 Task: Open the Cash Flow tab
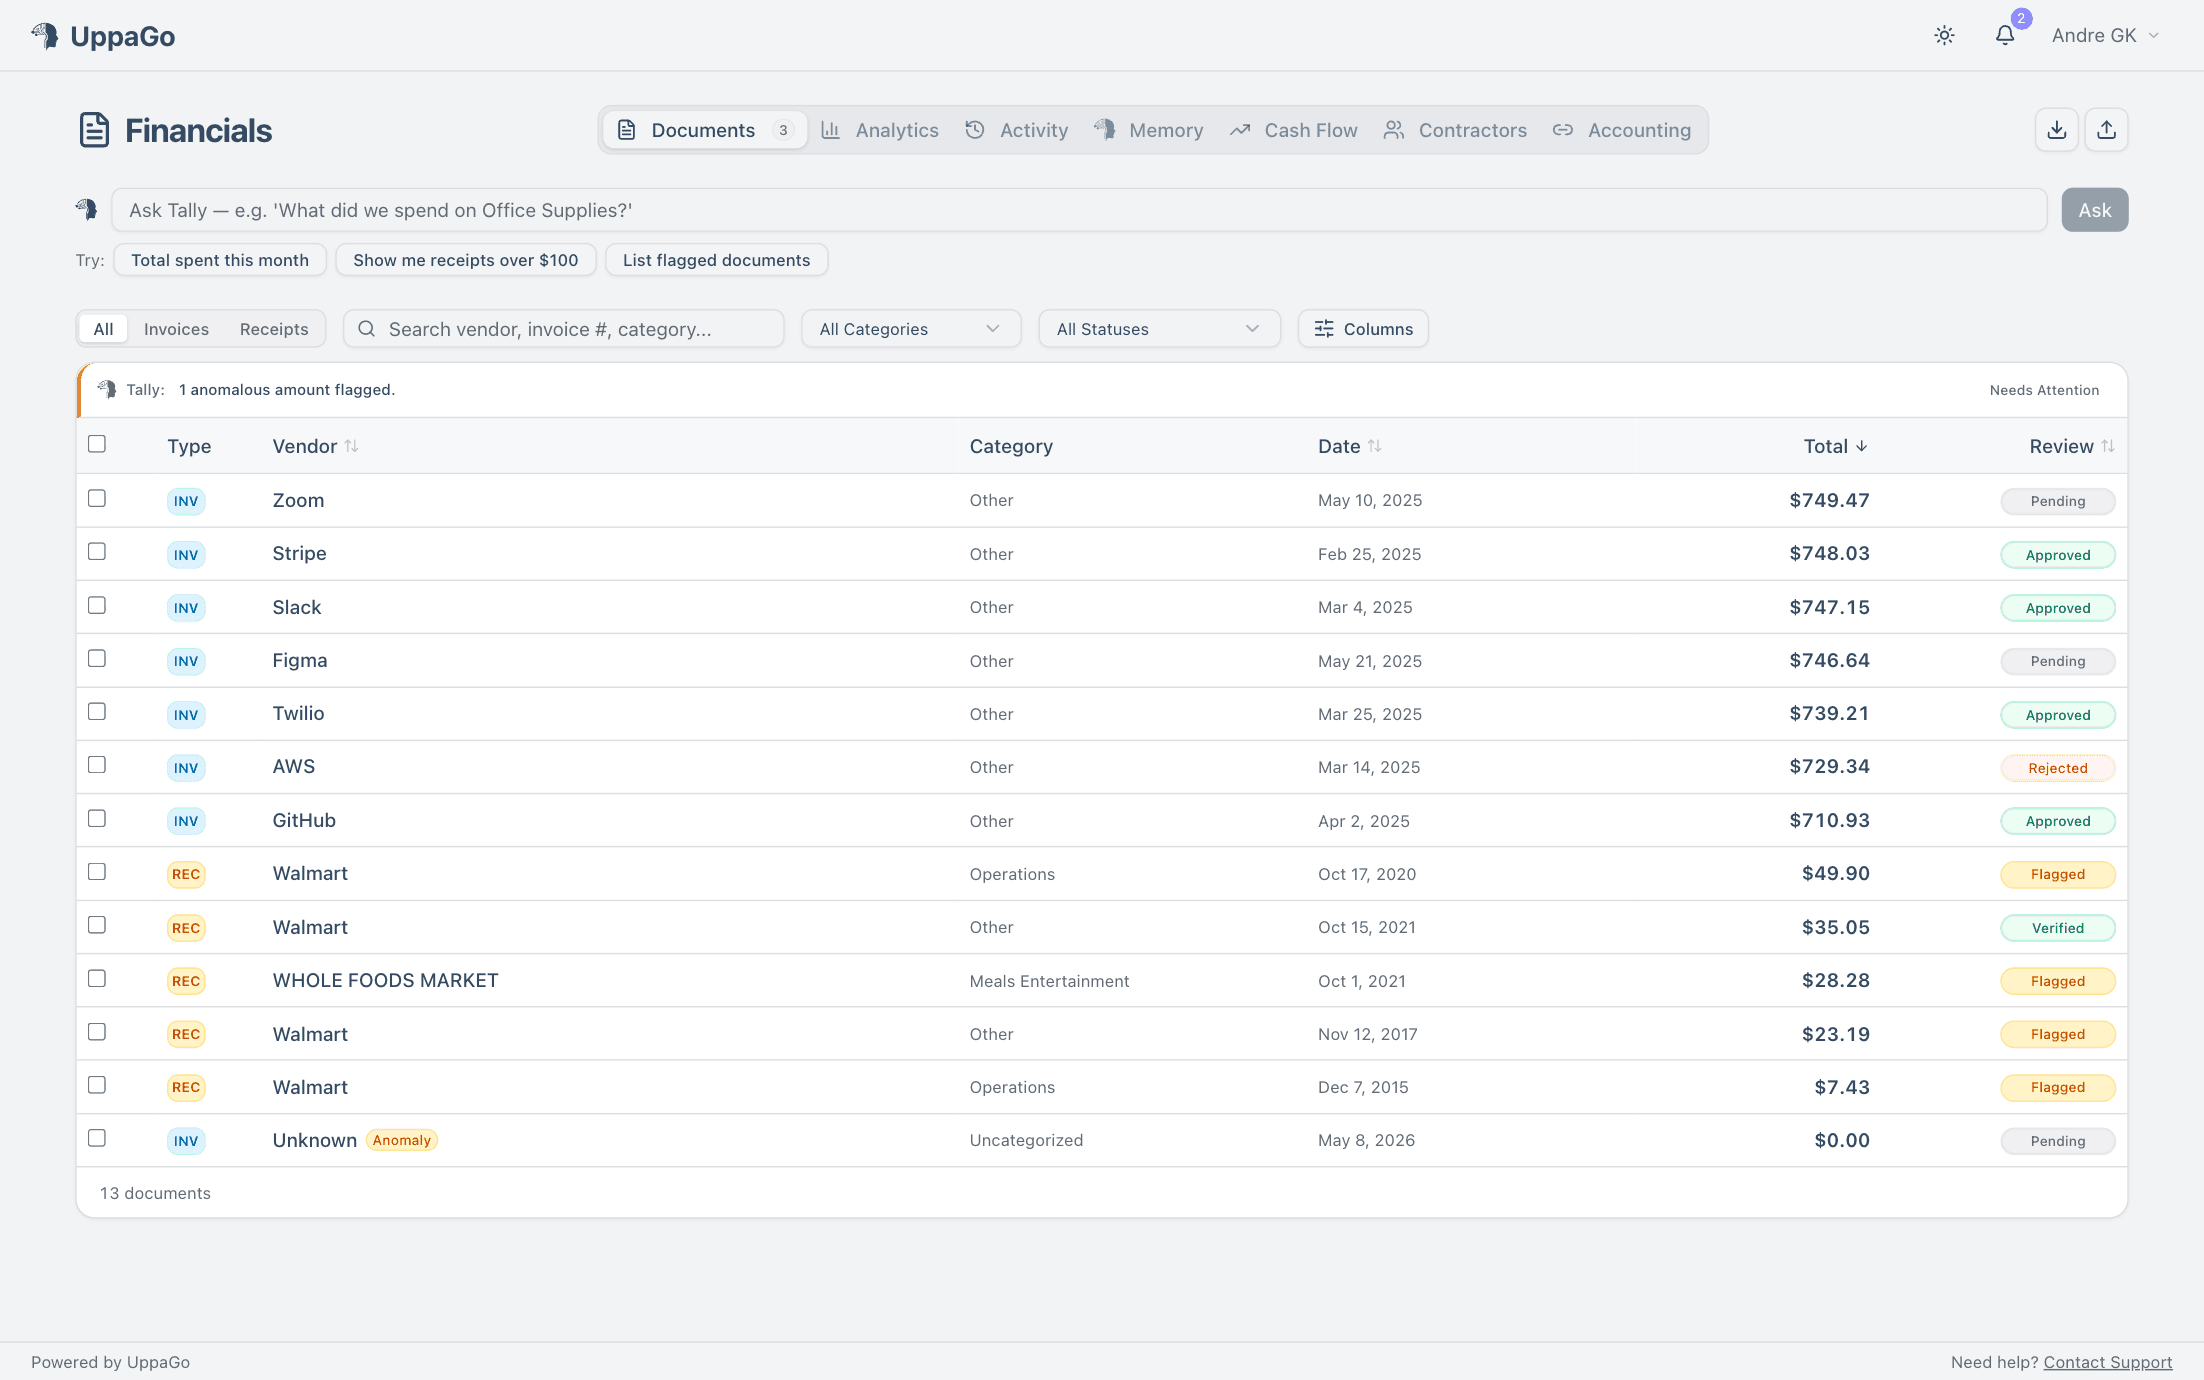pyautogui.click(x=1294, y=130)
